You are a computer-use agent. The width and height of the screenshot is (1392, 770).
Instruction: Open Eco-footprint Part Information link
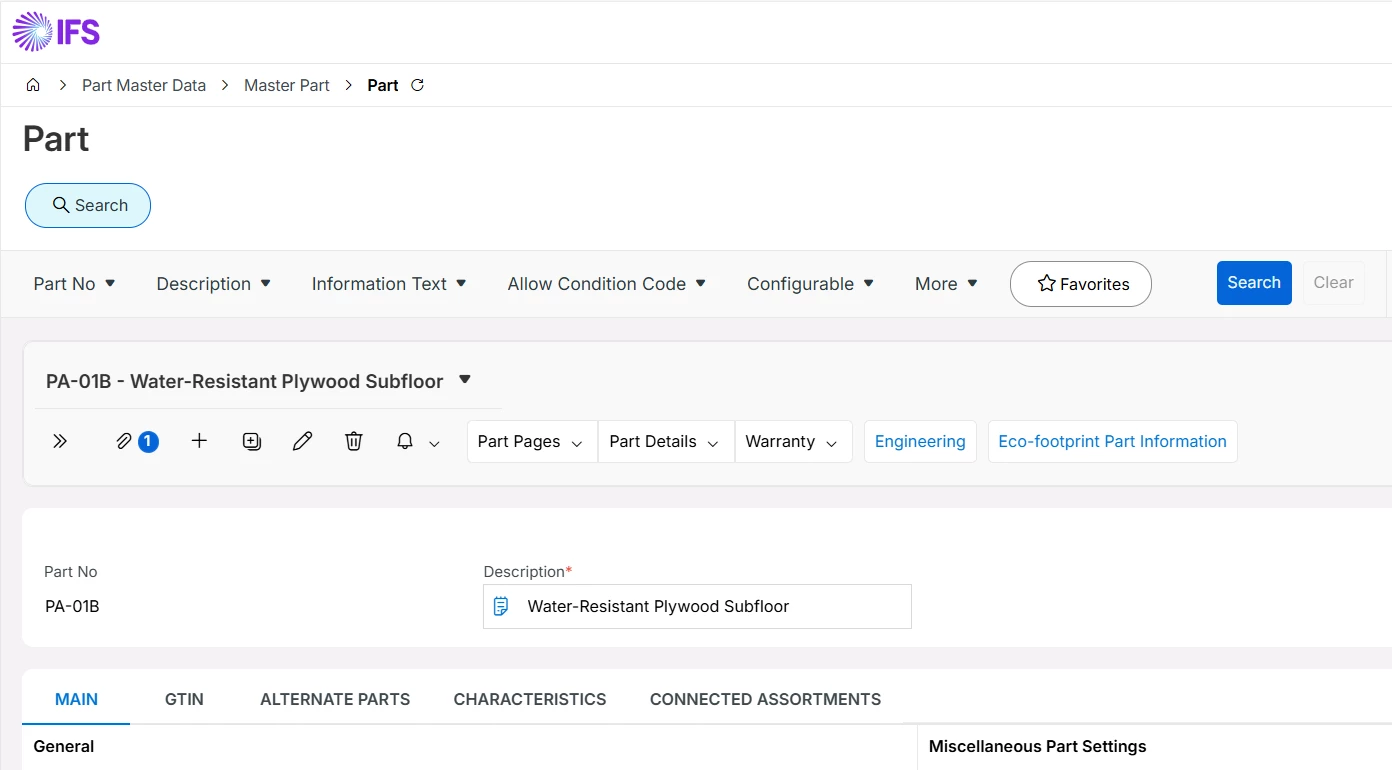click(1112, 441)
